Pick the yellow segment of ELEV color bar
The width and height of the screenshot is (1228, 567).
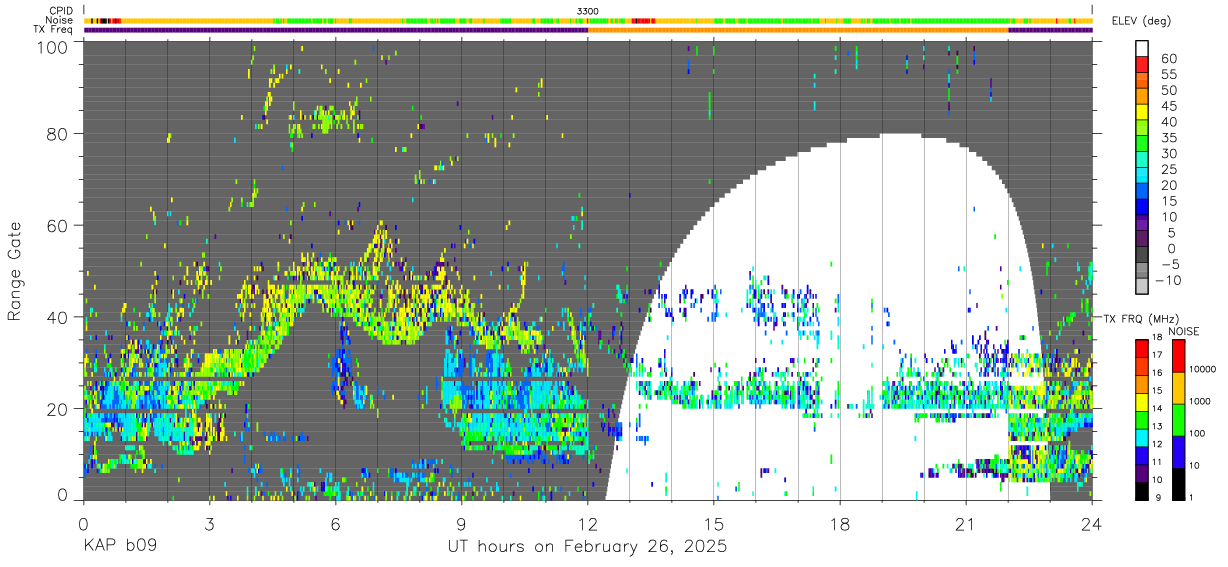point(1142,114)
